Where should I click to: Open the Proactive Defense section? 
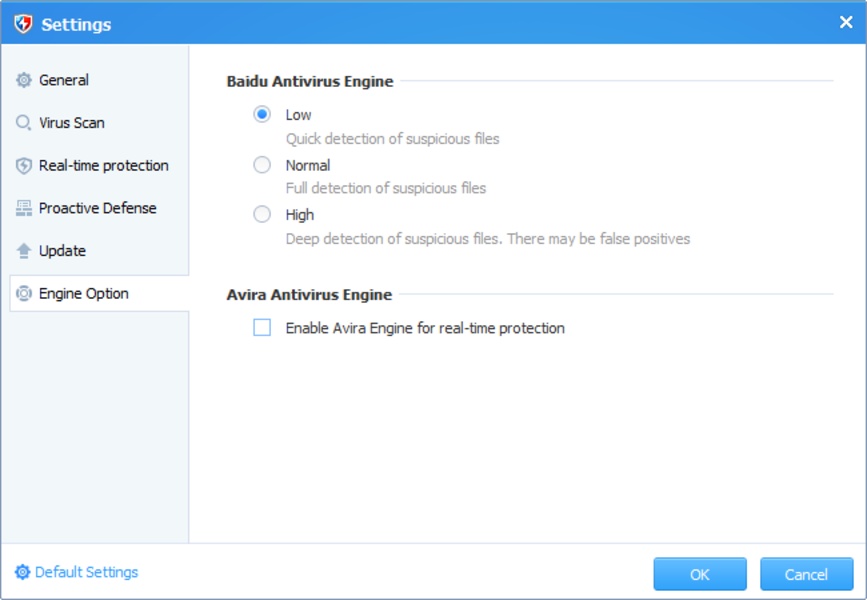coord(97,208)
